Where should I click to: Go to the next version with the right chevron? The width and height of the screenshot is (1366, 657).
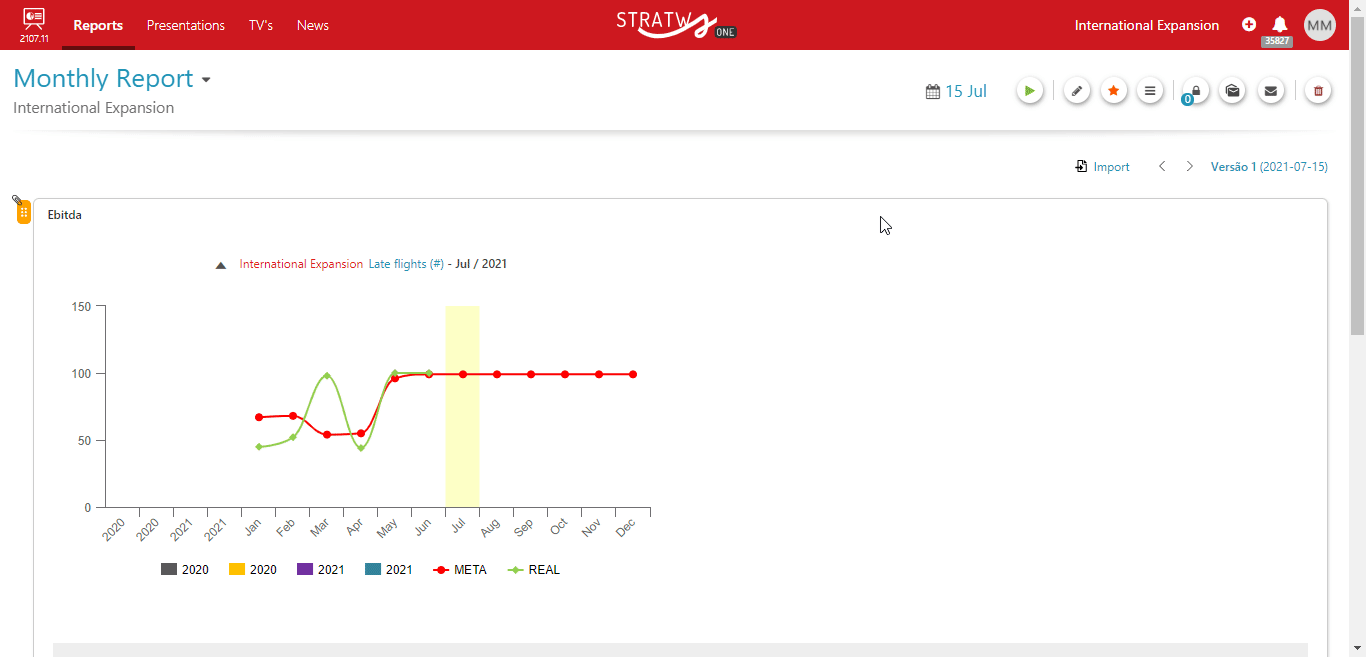tap(1189, 166)
